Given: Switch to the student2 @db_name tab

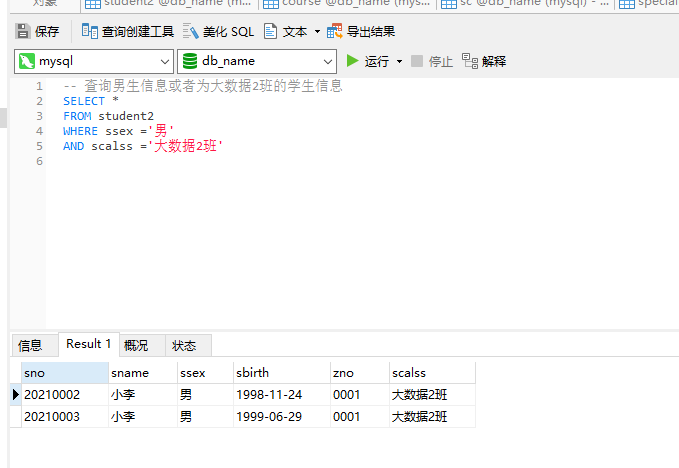Looking at the screenshot, I should point(169,3).
